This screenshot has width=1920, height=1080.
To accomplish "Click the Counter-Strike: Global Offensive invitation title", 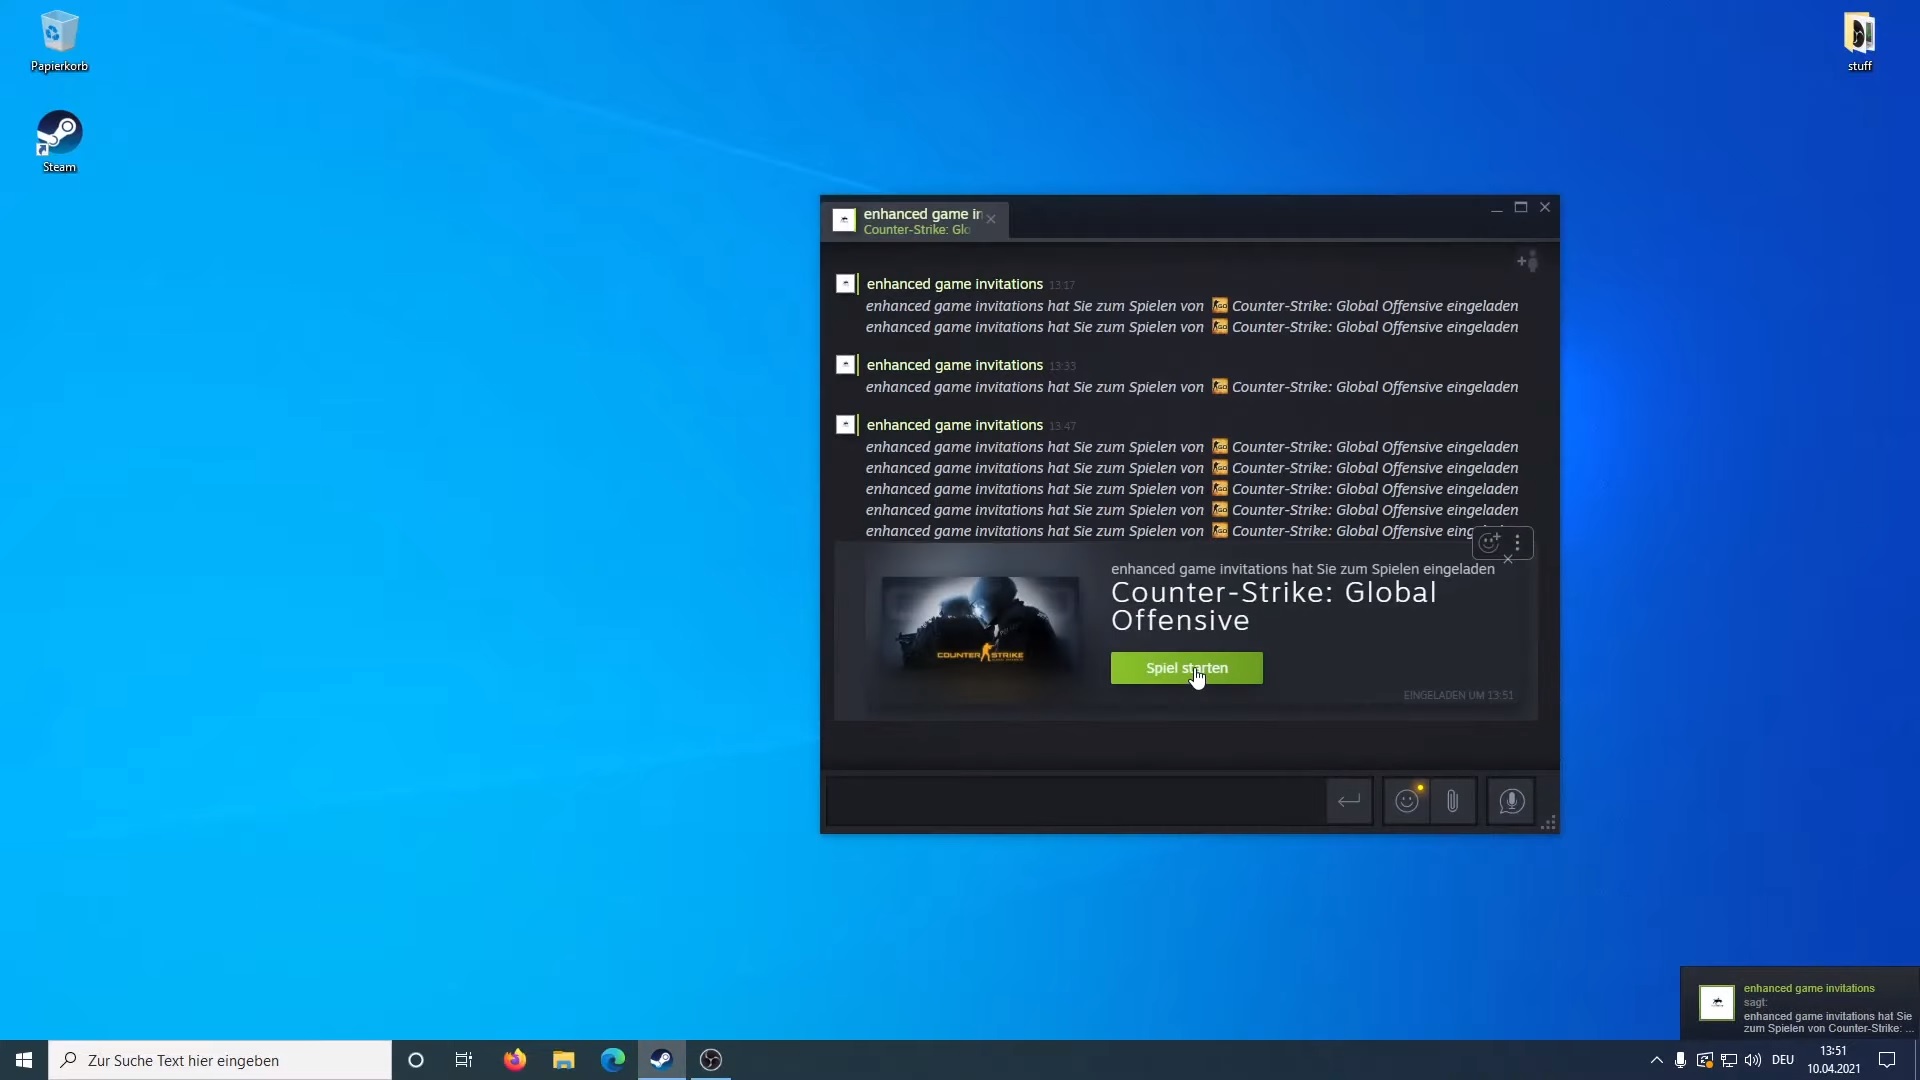I will [x=1274, y=606].
